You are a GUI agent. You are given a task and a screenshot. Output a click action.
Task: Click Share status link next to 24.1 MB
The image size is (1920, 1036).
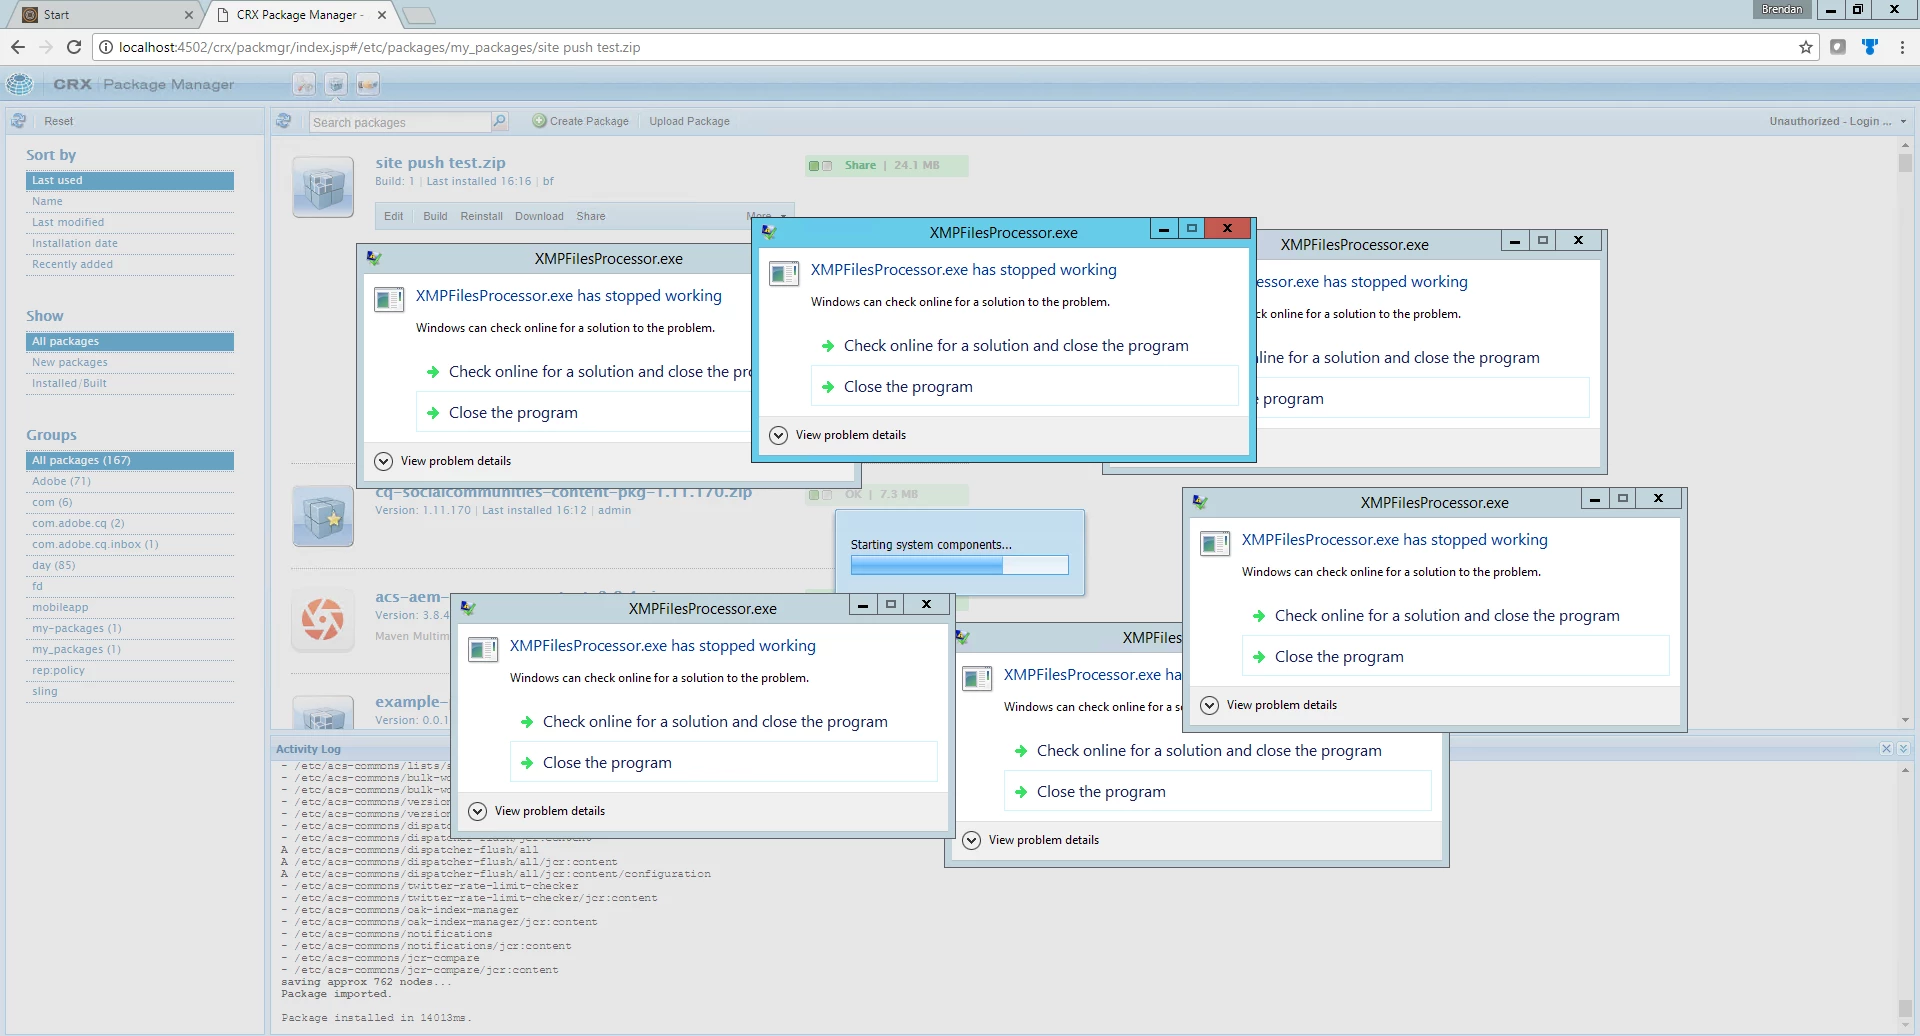tap(860, 165)
